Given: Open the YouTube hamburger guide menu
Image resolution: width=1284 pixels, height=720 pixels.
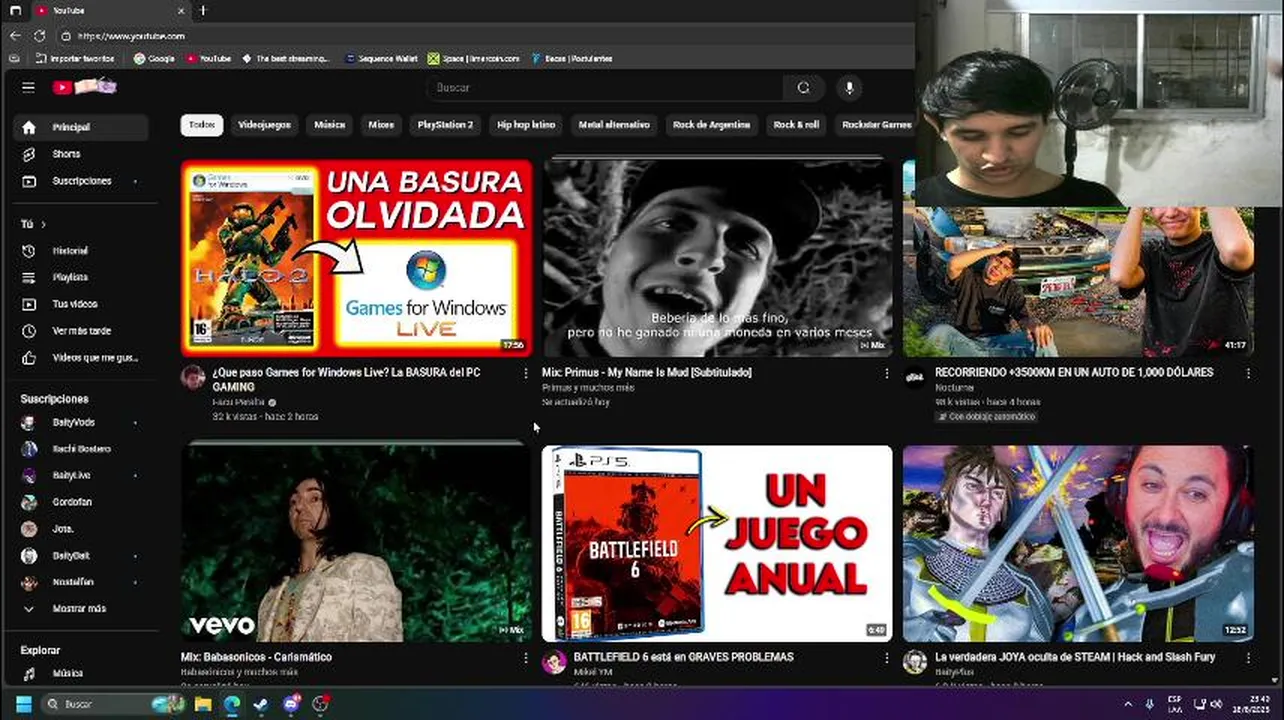Looking at the screenshot, I should point(28,87).
